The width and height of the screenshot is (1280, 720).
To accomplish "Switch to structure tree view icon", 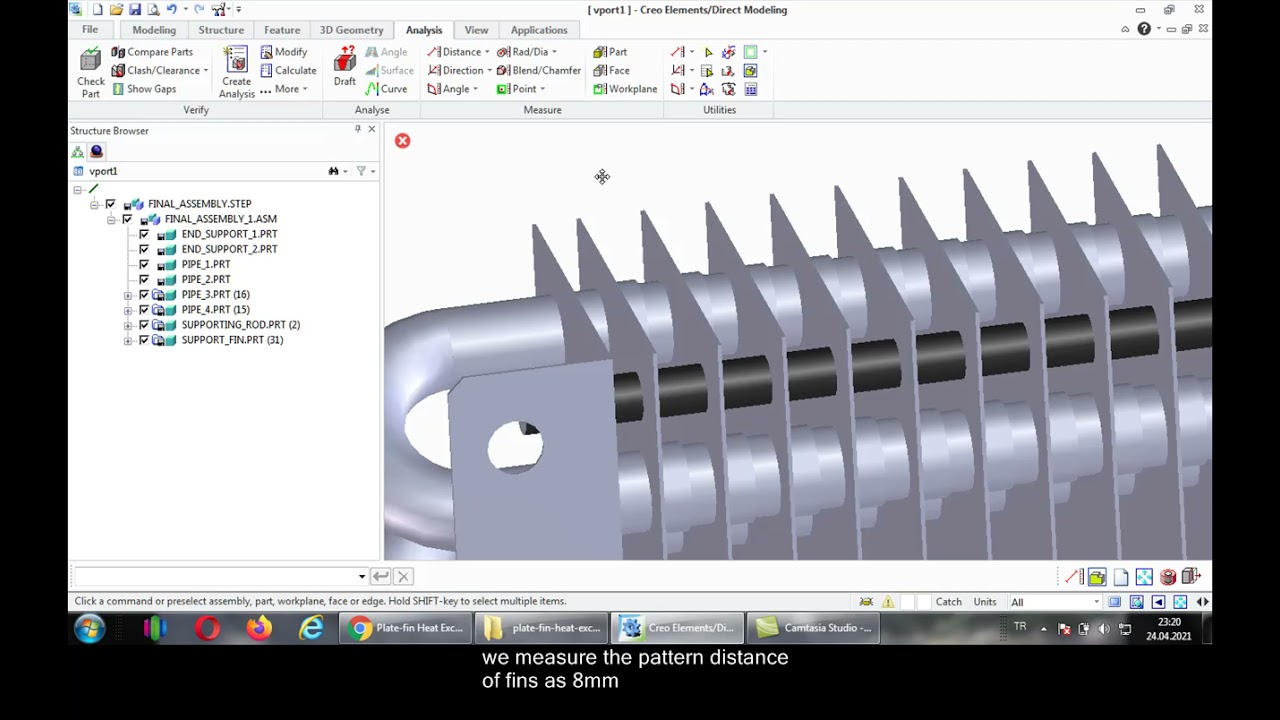I will pos(77,152).
